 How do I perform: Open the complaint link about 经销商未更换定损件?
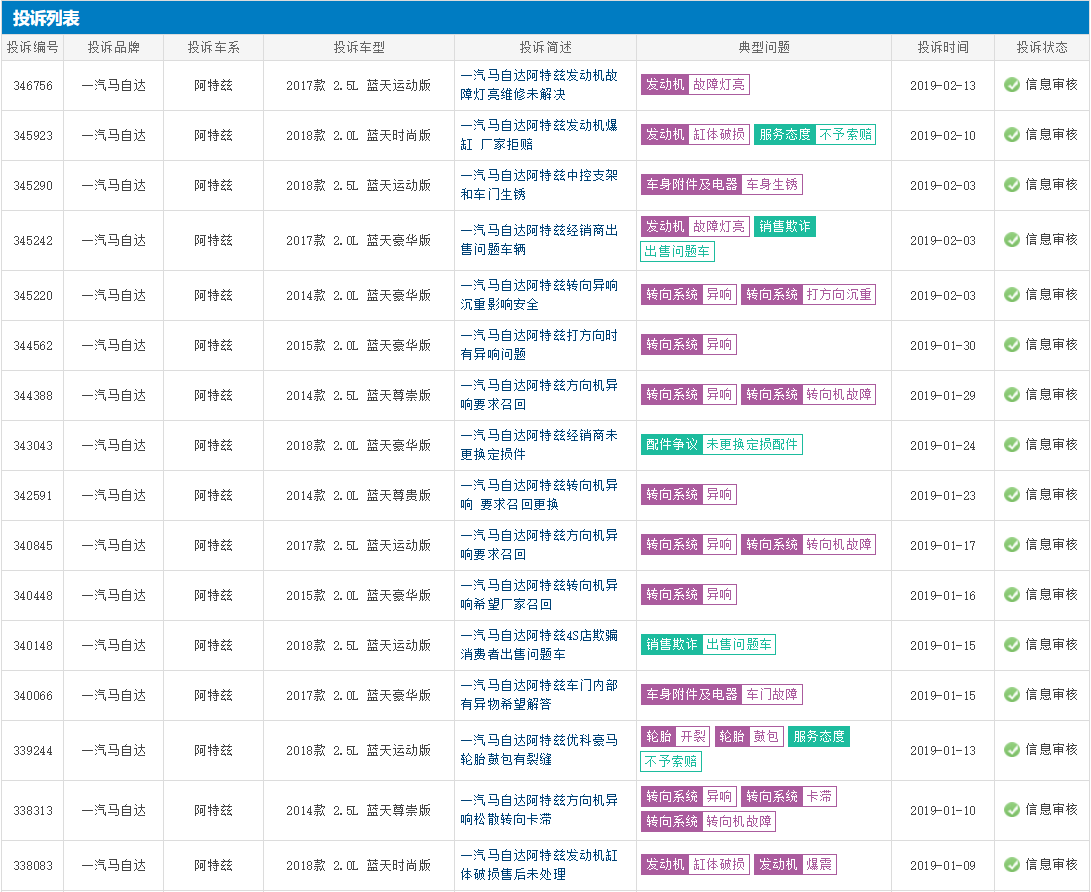(x=539, y=445)
